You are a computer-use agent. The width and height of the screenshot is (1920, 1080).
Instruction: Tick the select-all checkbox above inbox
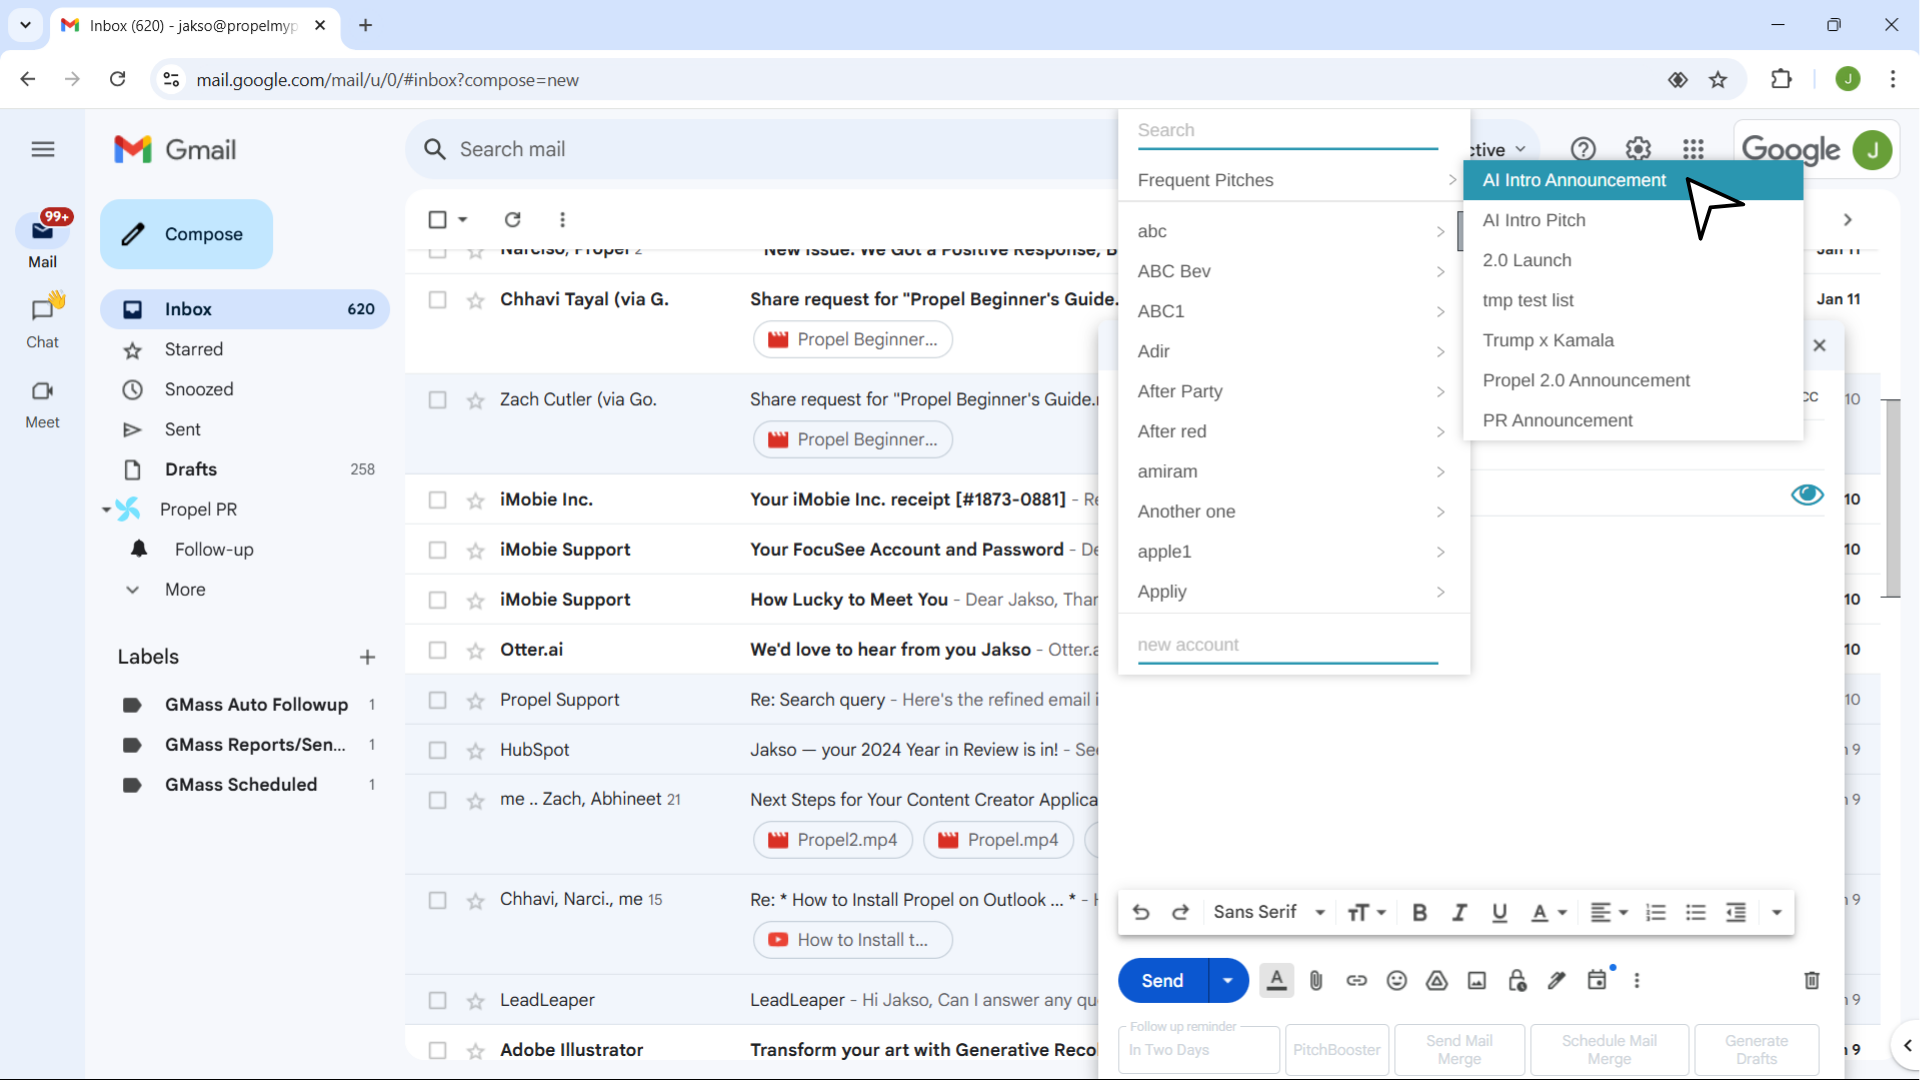click(437, 219)
